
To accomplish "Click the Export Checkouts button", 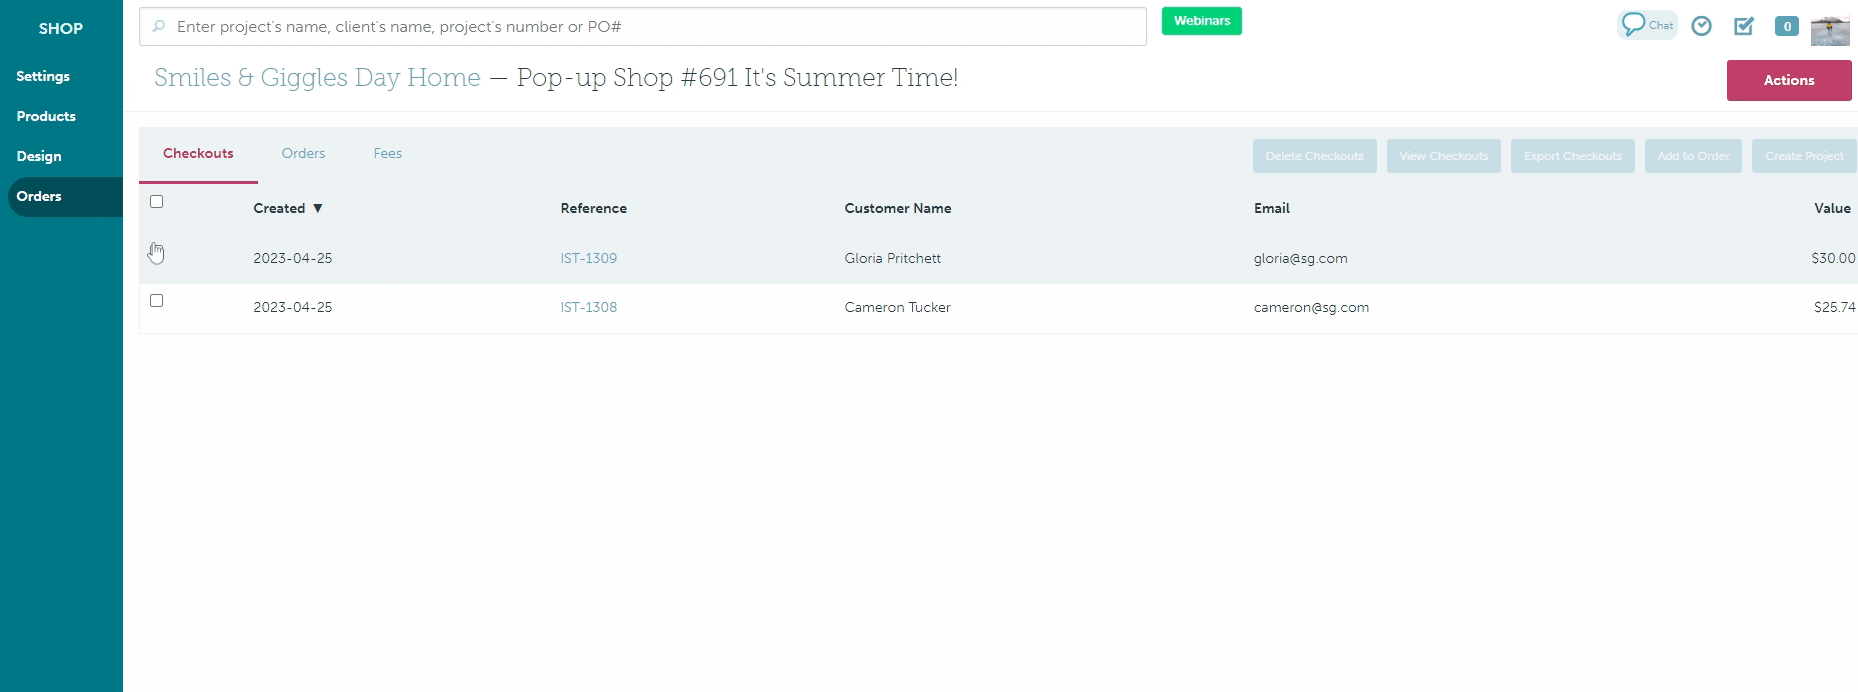I will coord(1572,156).
